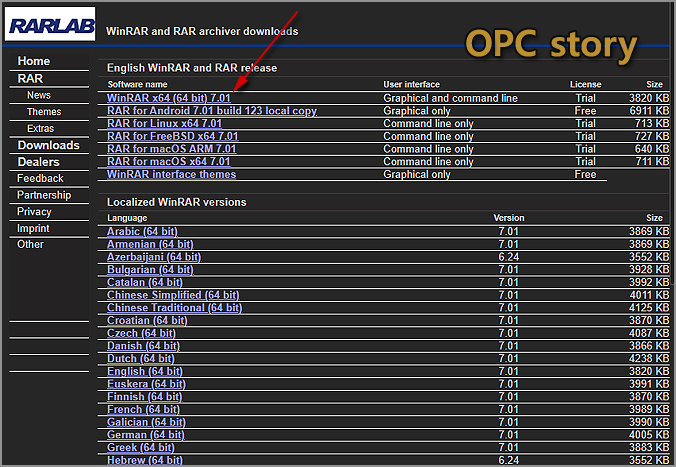Screen dimensions: 676x467
Task: Download the French (64 bit) version
Action: [x=143, y=409]
